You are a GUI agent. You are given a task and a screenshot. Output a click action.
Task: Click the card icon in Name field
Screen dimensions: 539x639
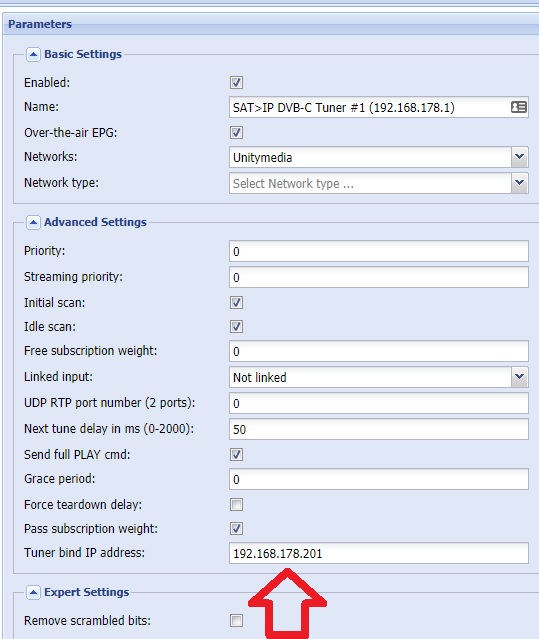[x=519, y=107]
